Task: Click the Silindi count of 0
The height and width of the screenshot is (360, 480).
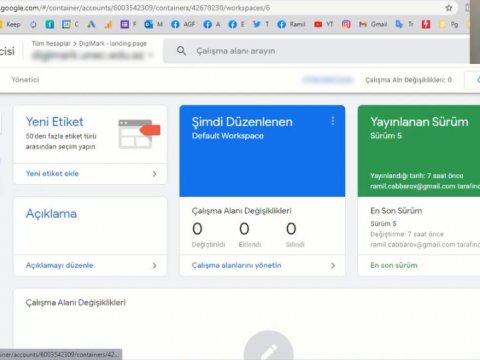Action: pyautogui.click(x=291, y=229)
